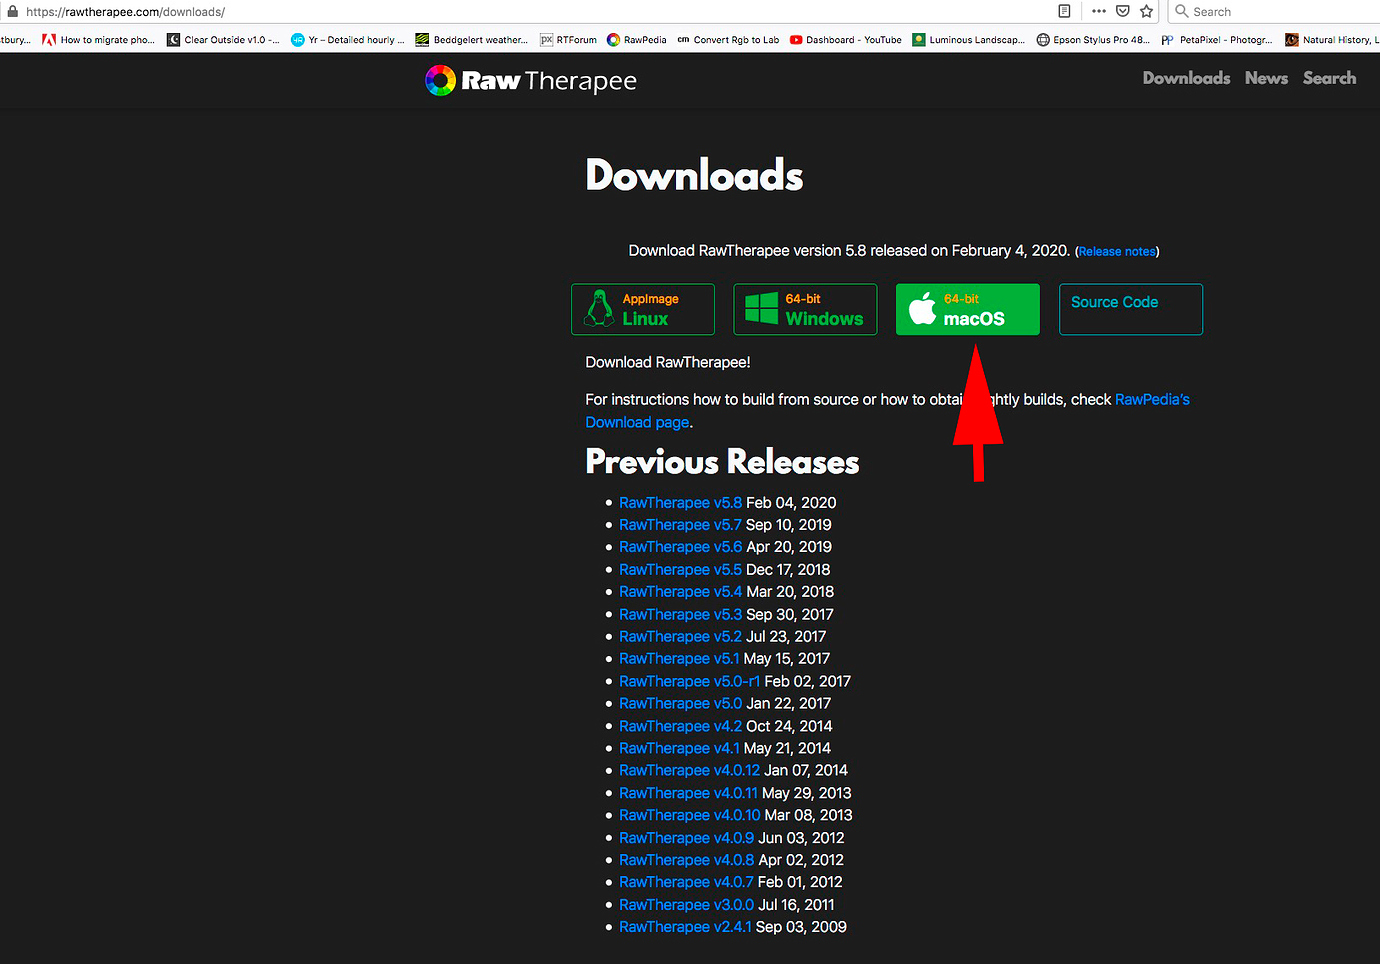Open RawTherapee v5.1 release link

[x=679, y=659]
